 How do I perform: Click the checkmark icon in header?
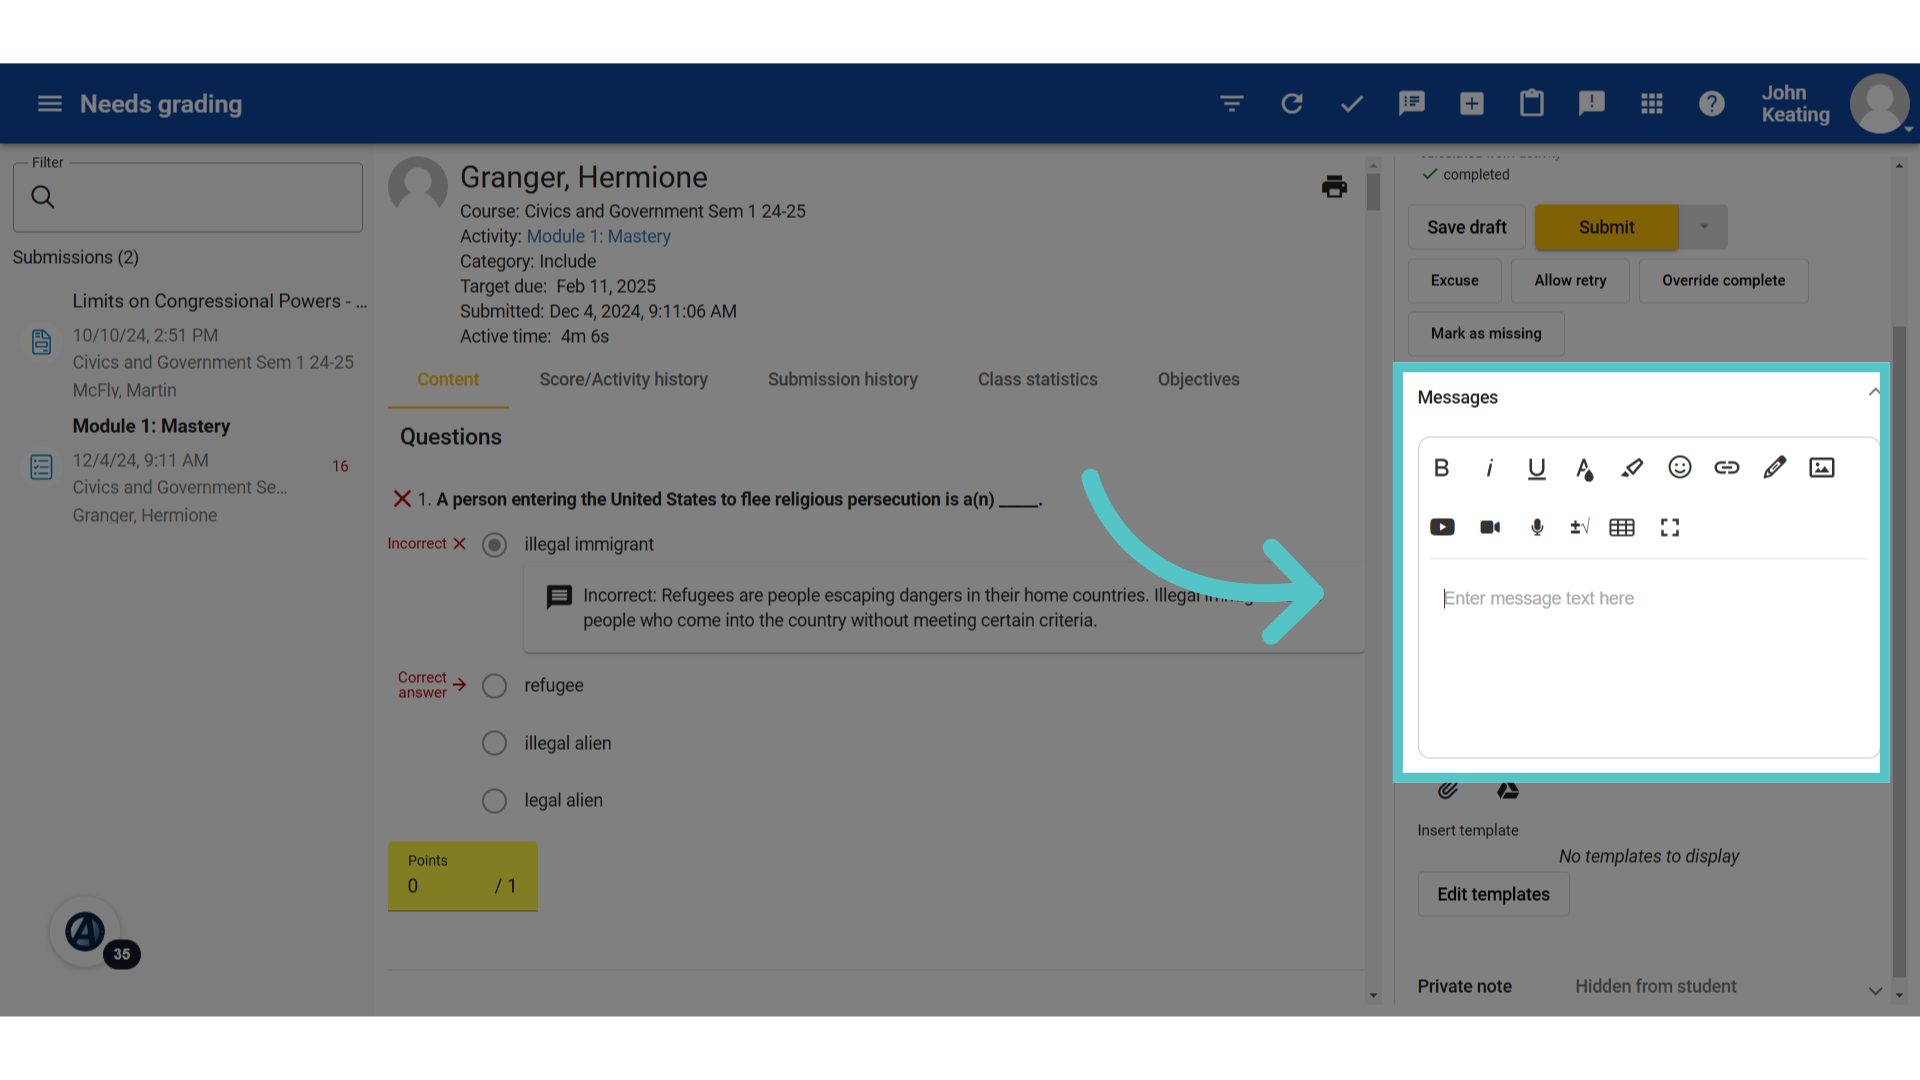[1352, 104]
